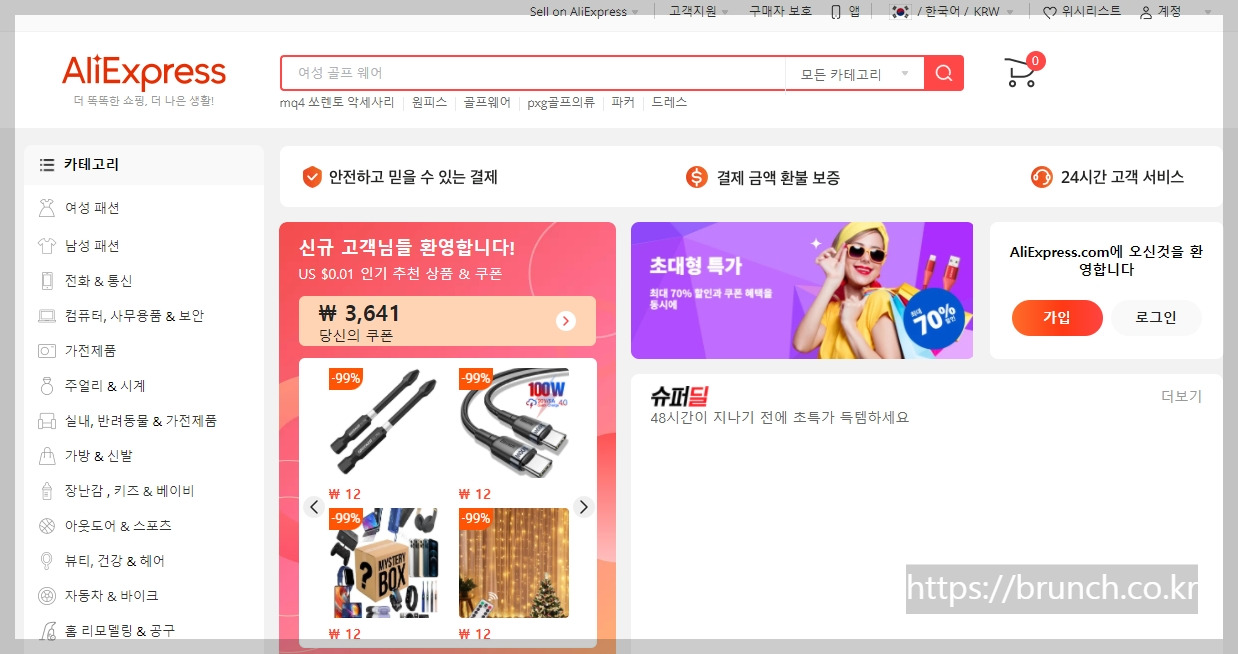Select 장난감 , 키즈 & 베이비 category
Screen dimensions: 1238x654
click(130, 491)
